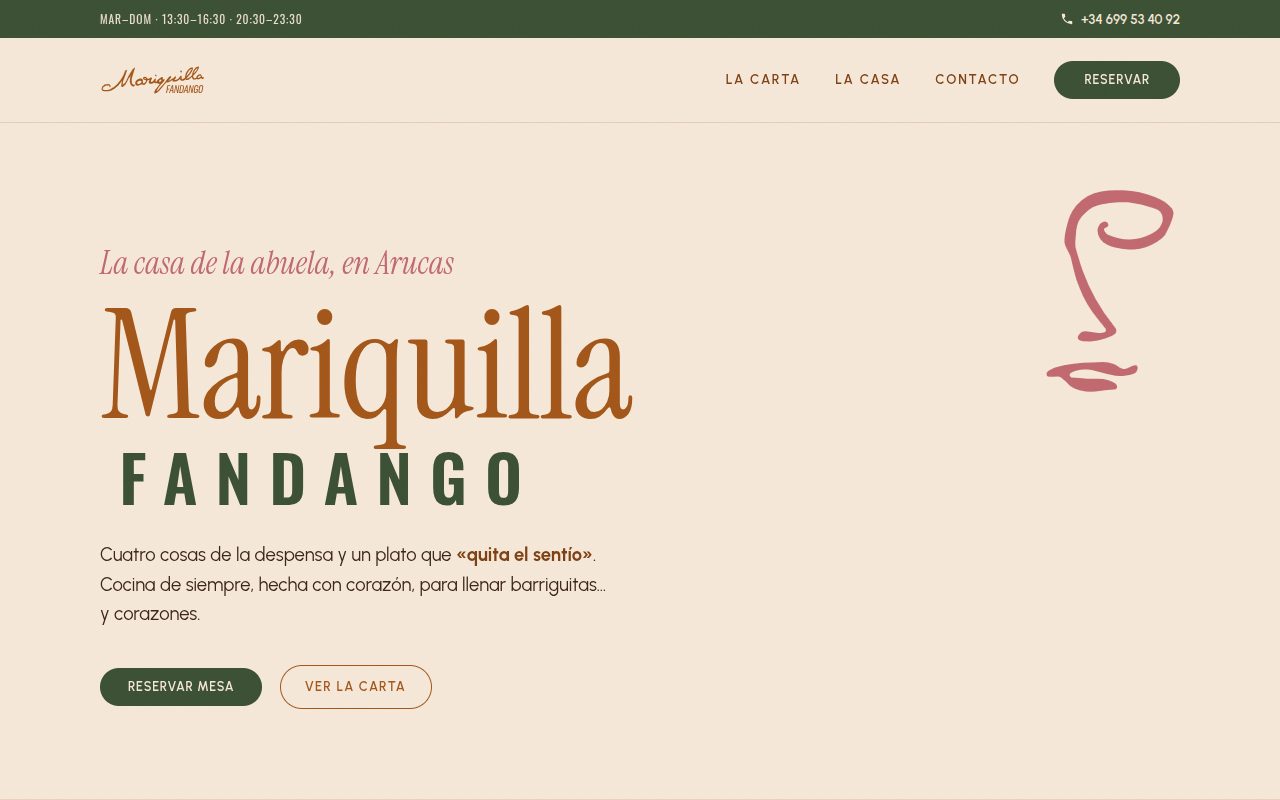Open Ver La Carta button
The height and width of the screenshot is (800, 1280).
click(x=356, y=687)
